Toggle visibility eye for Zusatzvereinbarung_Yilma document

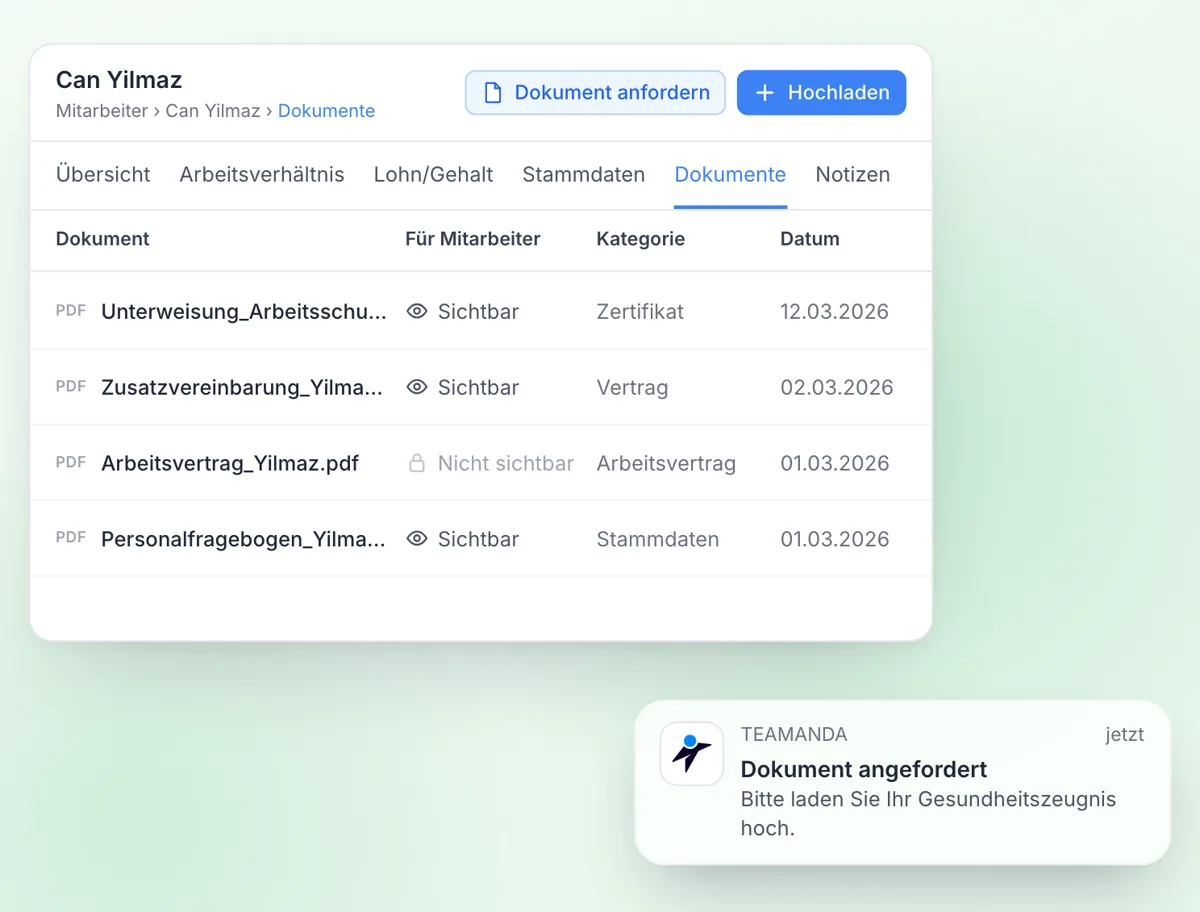(417, 388)
